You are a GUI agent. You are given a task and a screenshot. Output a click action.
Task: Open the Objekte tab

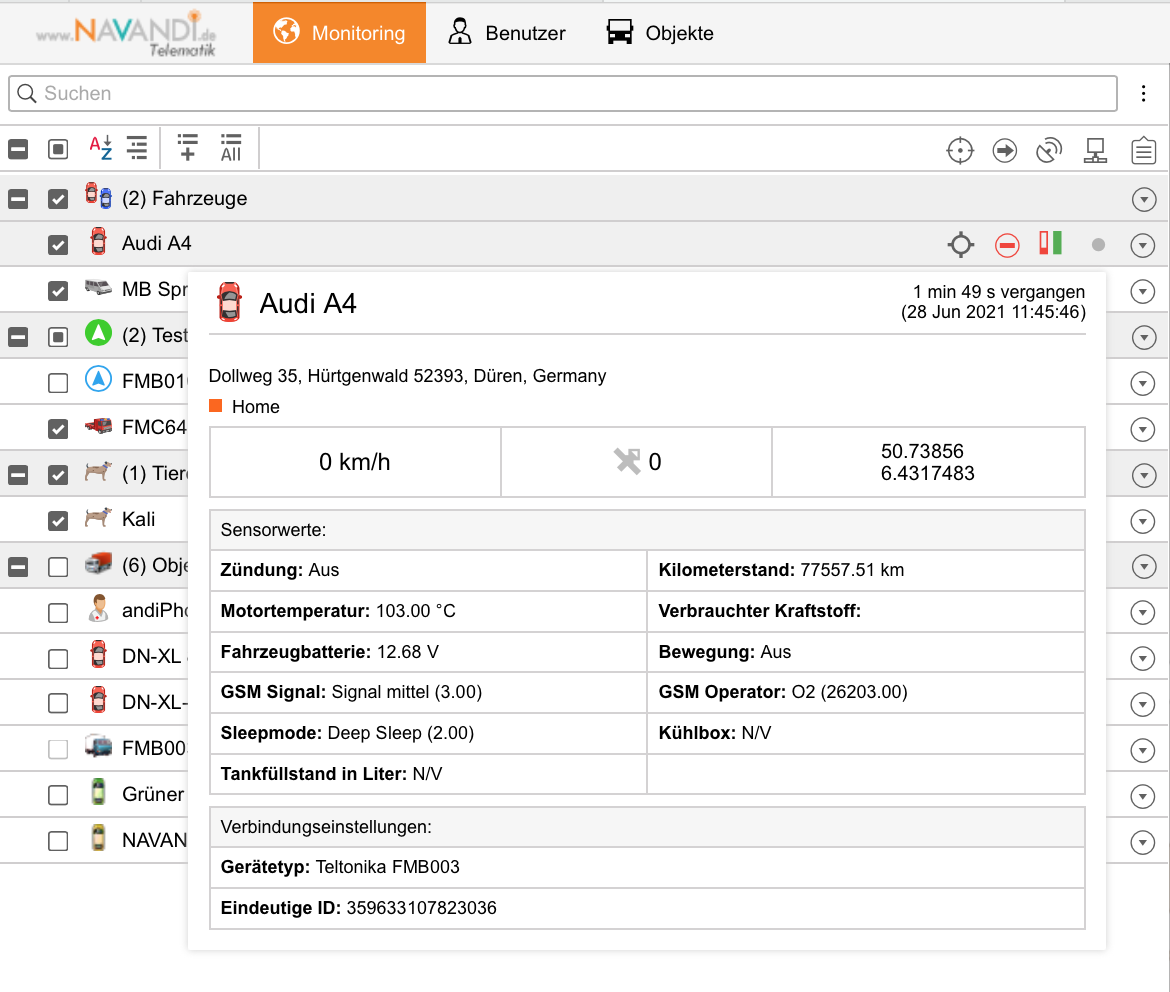pyautogui.click(x=660, y=33)
